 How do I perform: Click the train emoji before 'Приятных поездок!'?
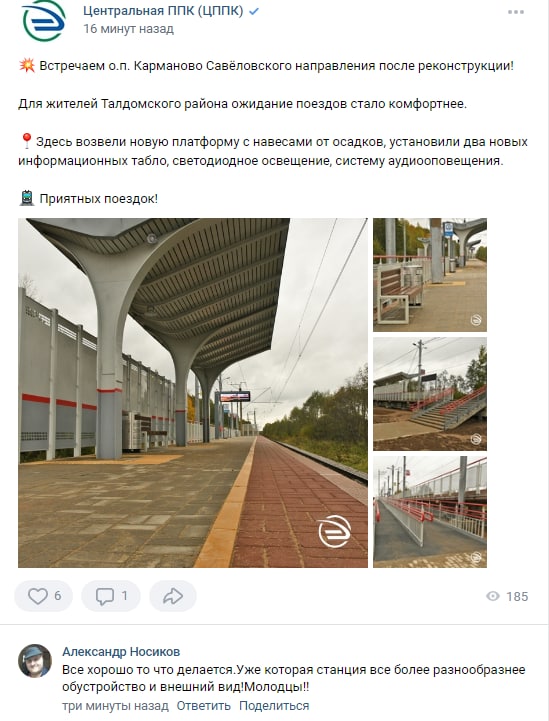[x=27, y=198]
